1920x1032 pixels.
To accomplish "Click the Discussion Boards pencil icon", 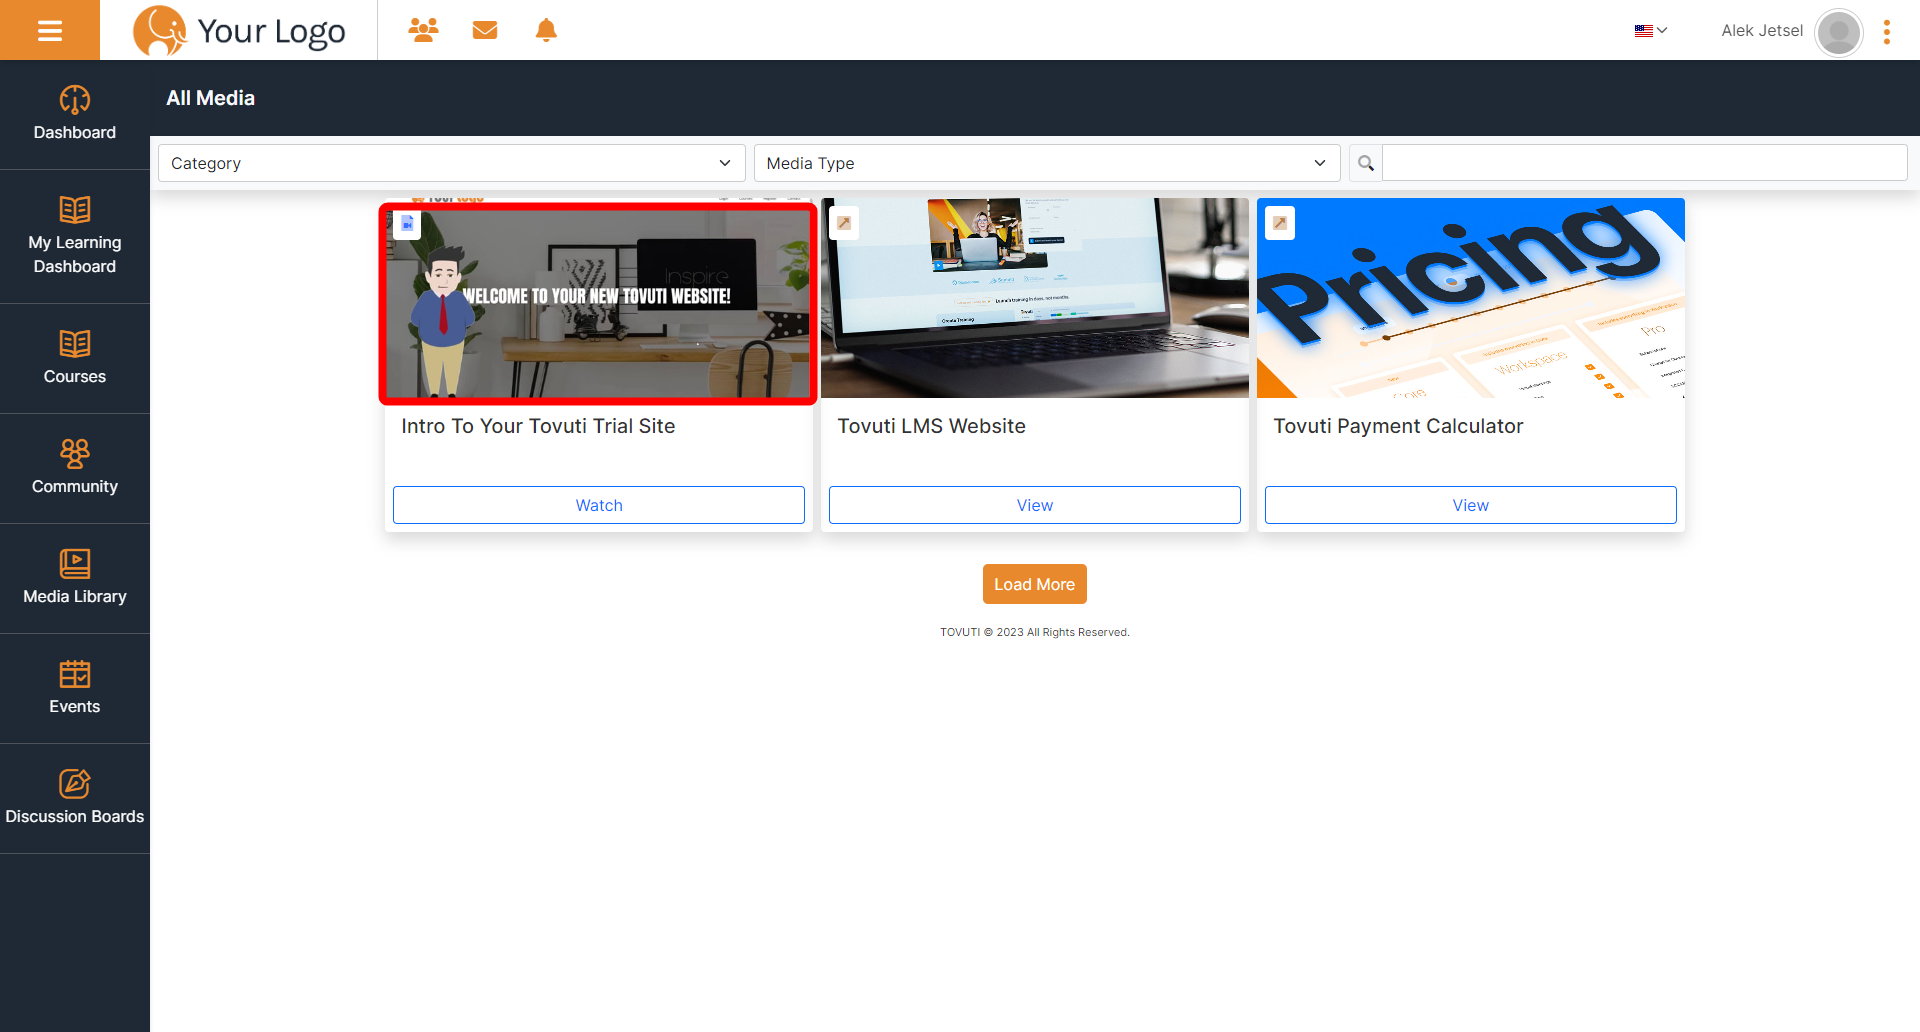I will (x=75, y=784).
